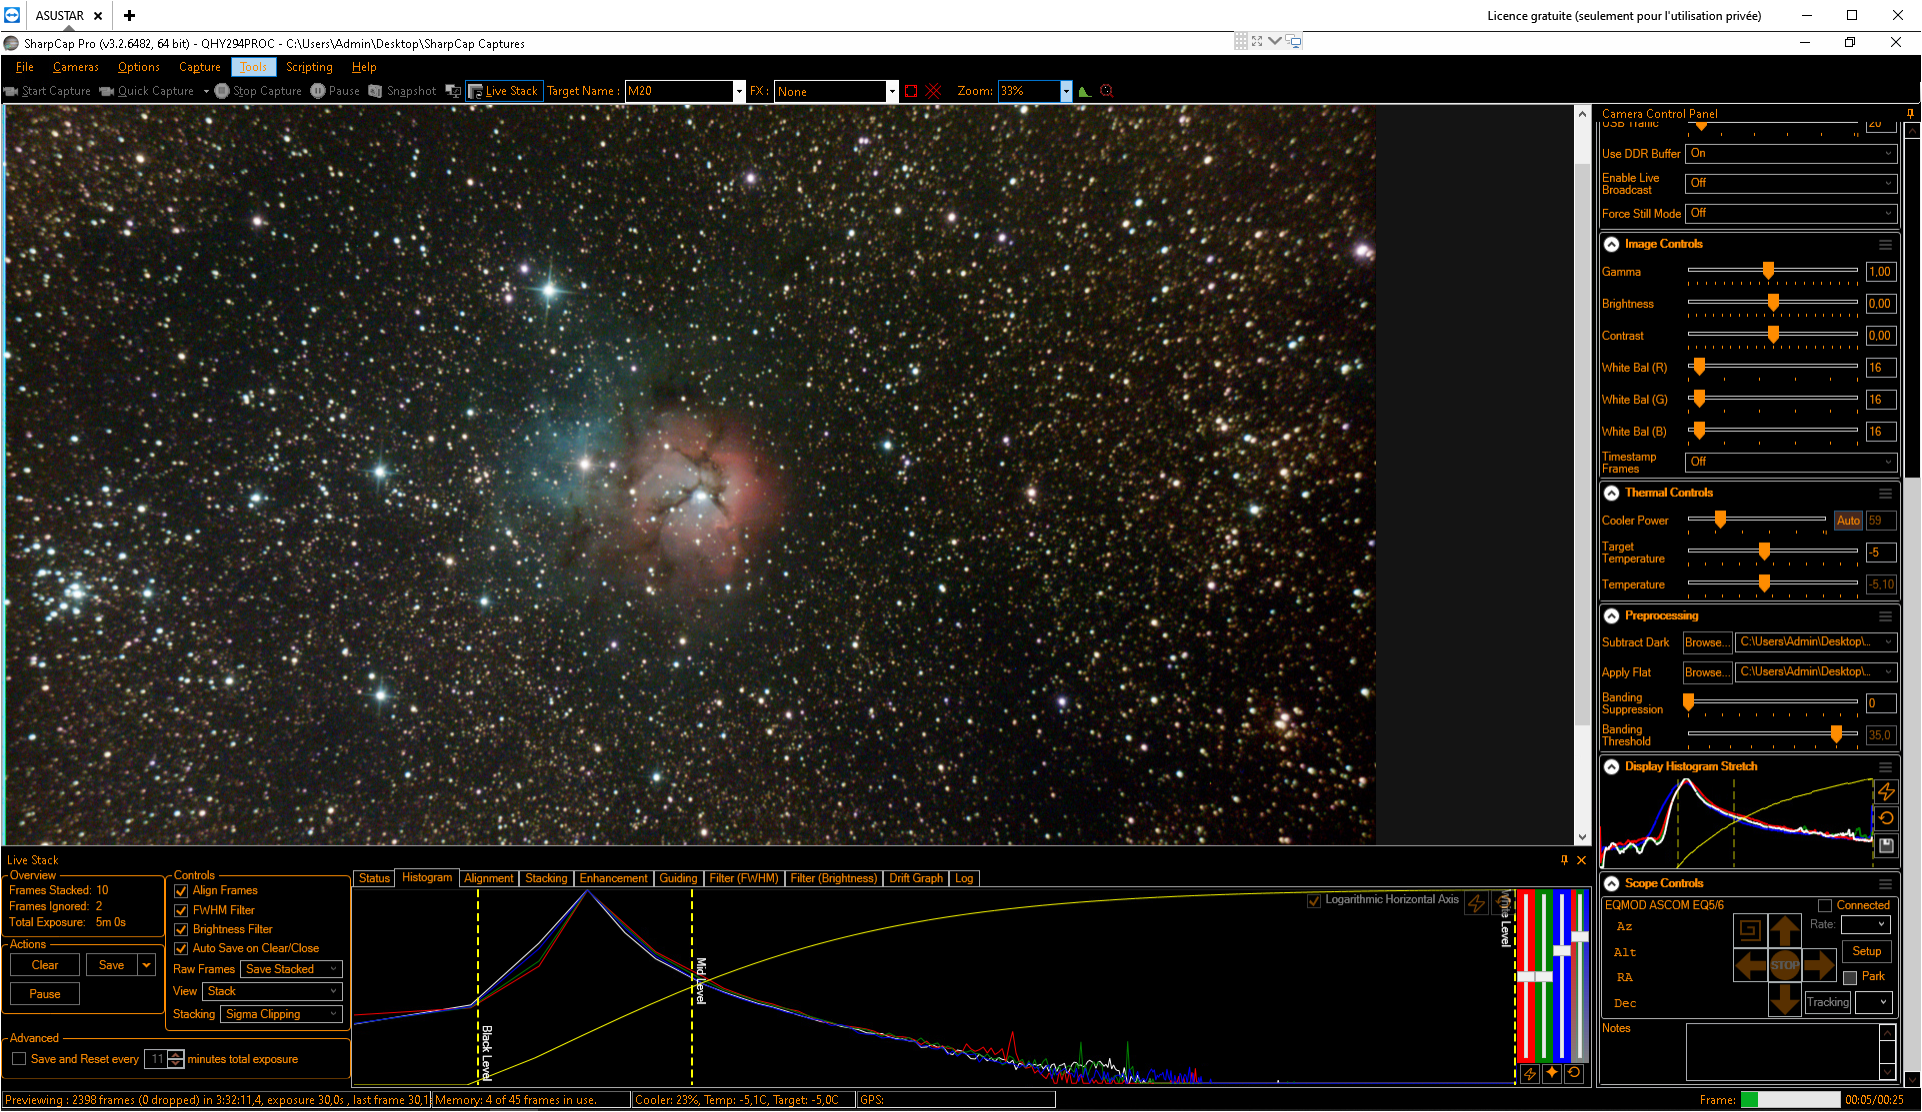Open the Stacking Sigma Clipping dropdown
This screenshot has height=1112, width=1922.
coord(282,1014)
